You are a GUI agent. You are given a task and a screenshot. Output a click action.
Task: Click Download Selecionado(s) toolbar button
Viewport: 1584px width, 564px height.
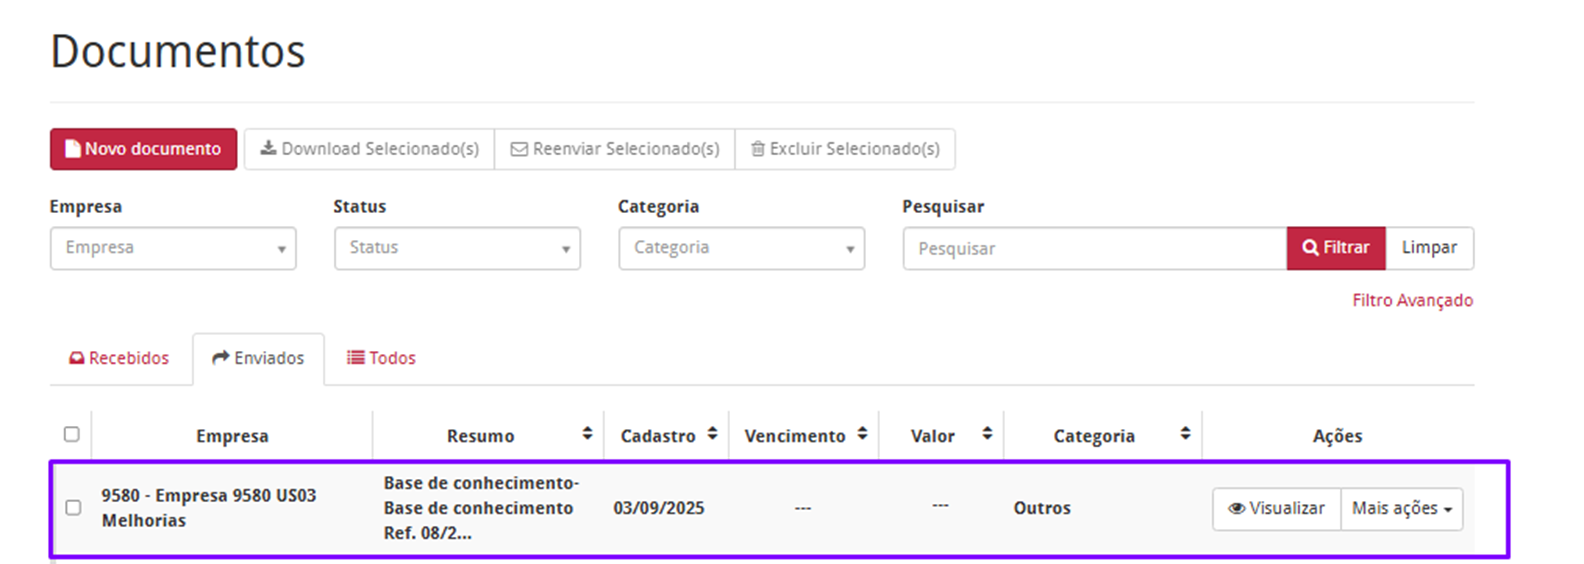pyautogui.click(x=370, y=149)
